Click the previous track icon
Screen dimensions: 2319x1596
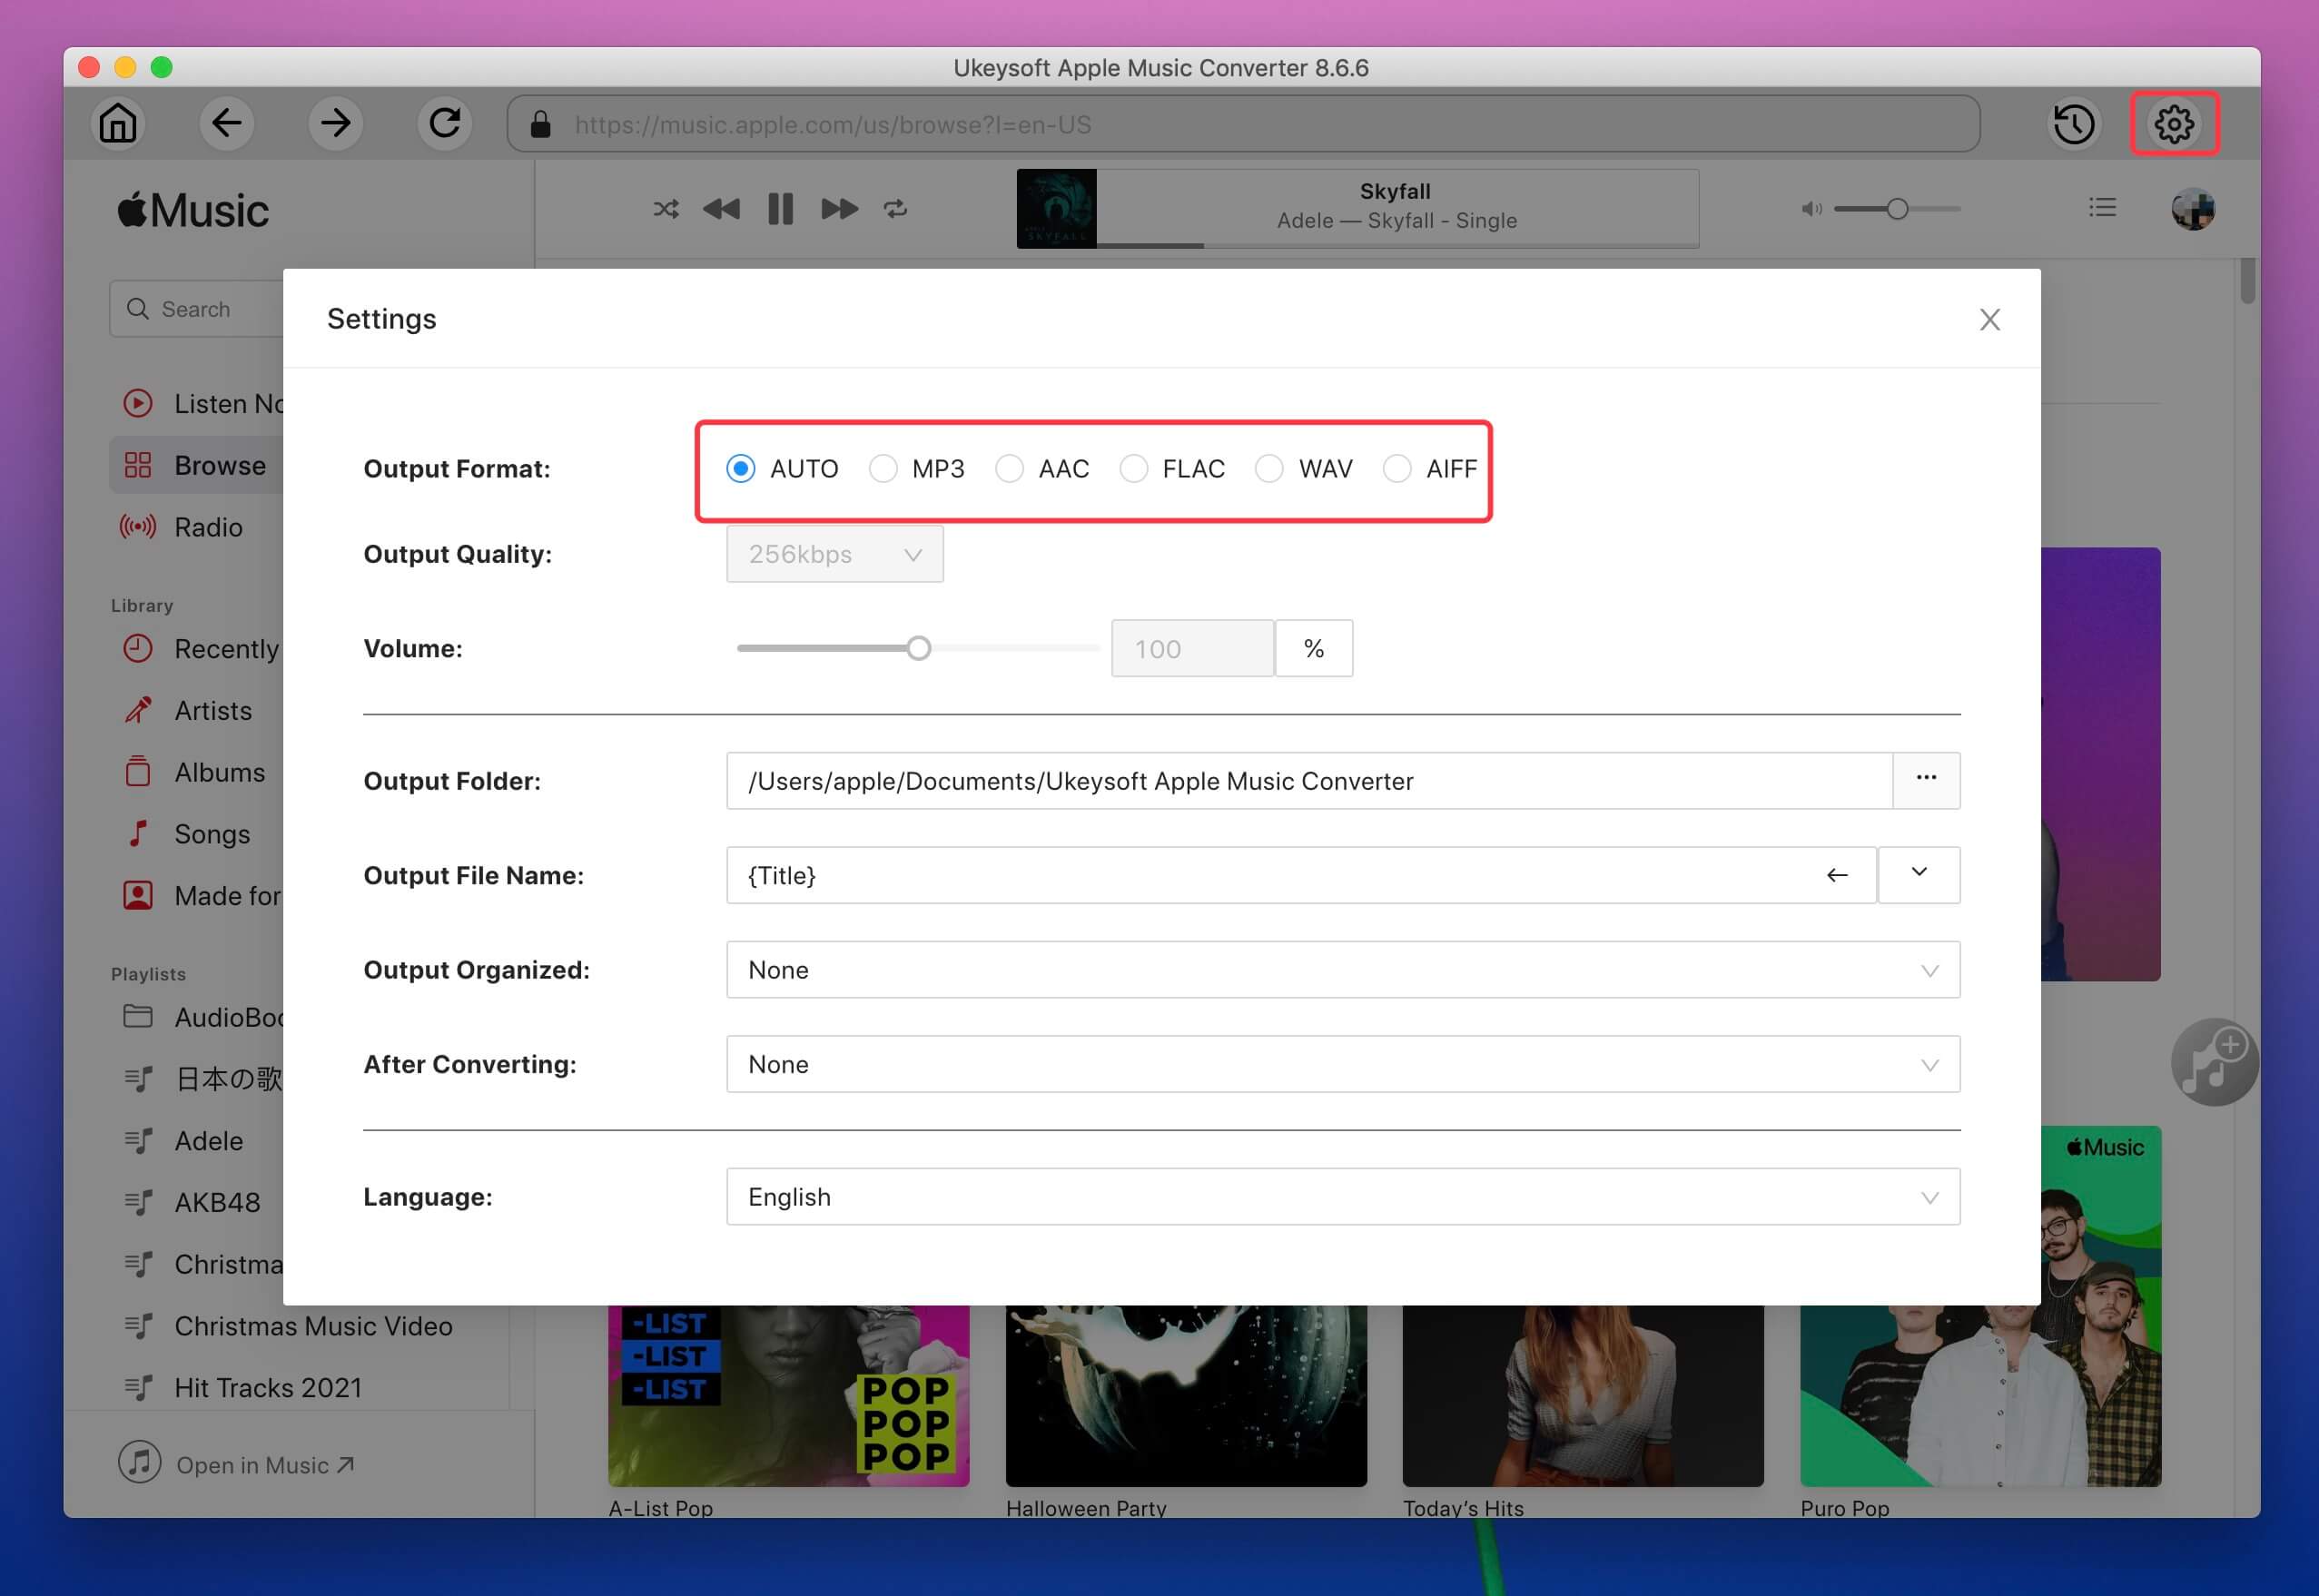coord(723,210)
